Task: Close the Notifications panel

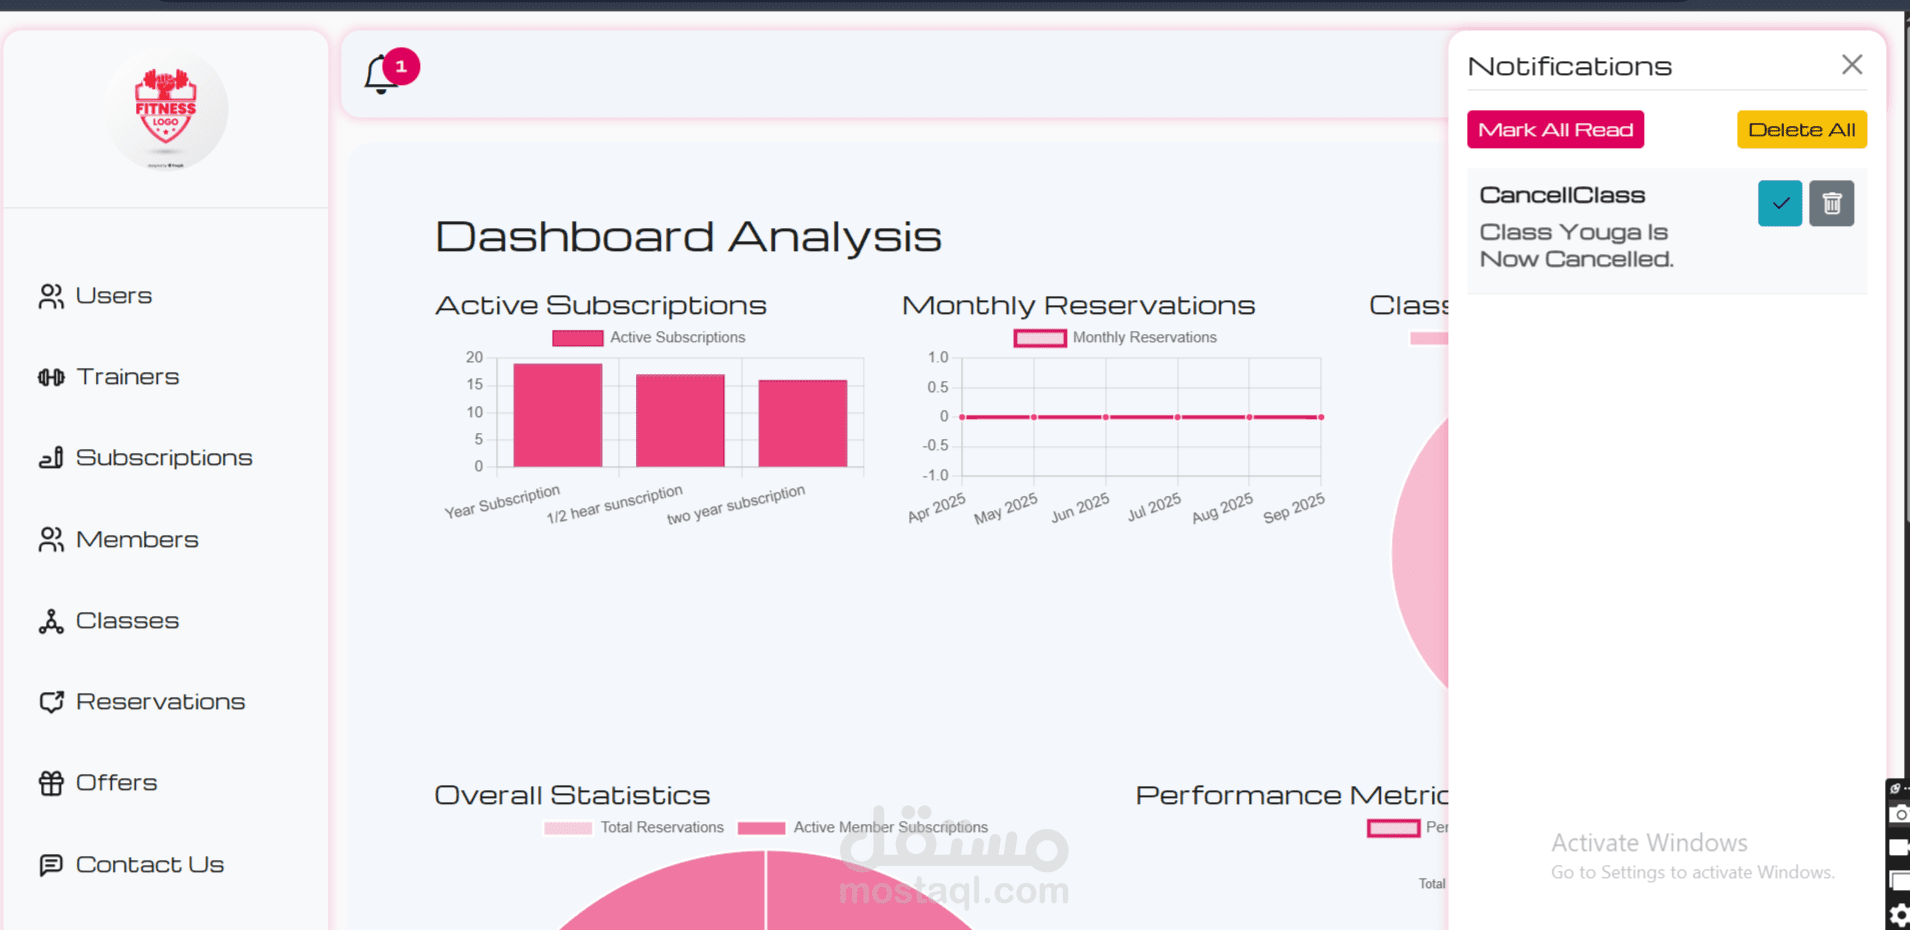Action: coord(1851,65)
